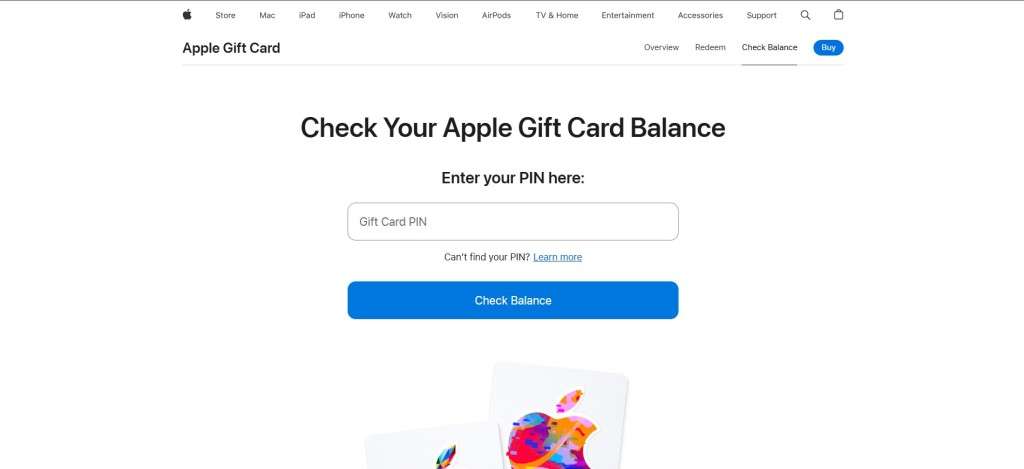Open the Support menu item
This screenshot has height=469, width=1024.
pos(761,15)
